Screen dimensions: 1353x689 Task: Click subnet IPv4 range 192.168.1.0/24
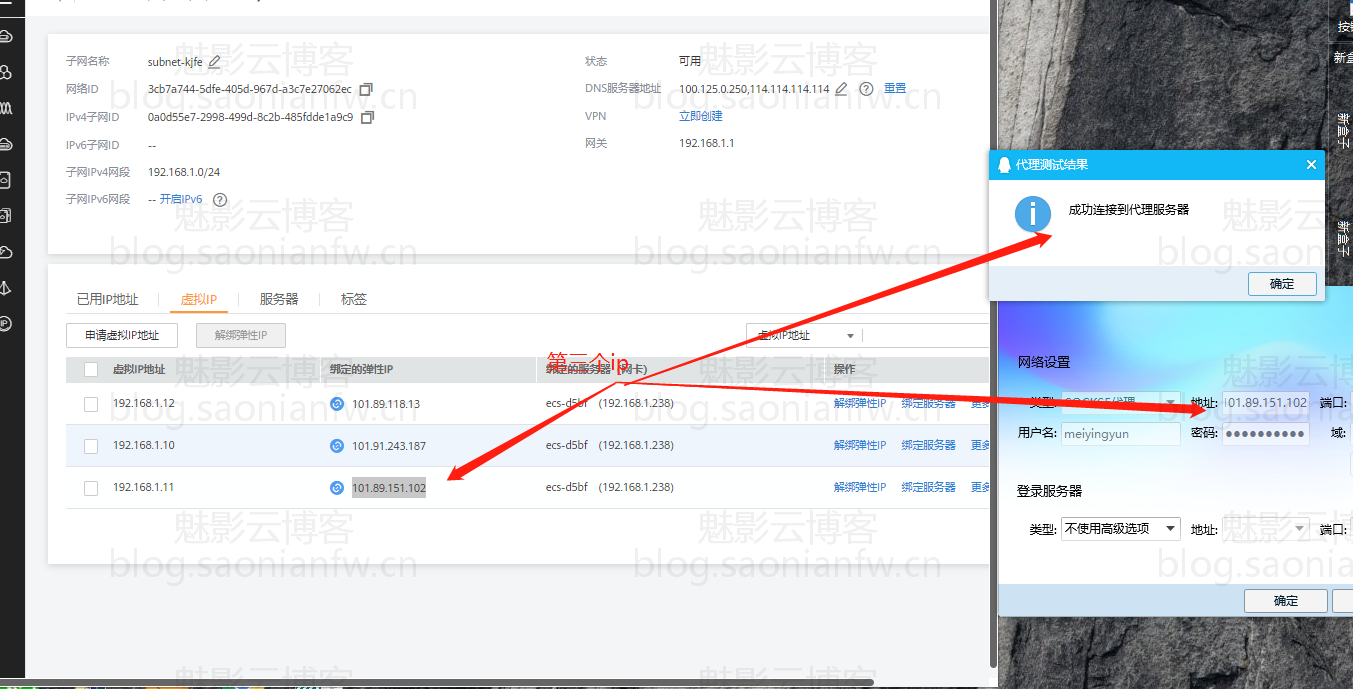click(x=184, y=172)
